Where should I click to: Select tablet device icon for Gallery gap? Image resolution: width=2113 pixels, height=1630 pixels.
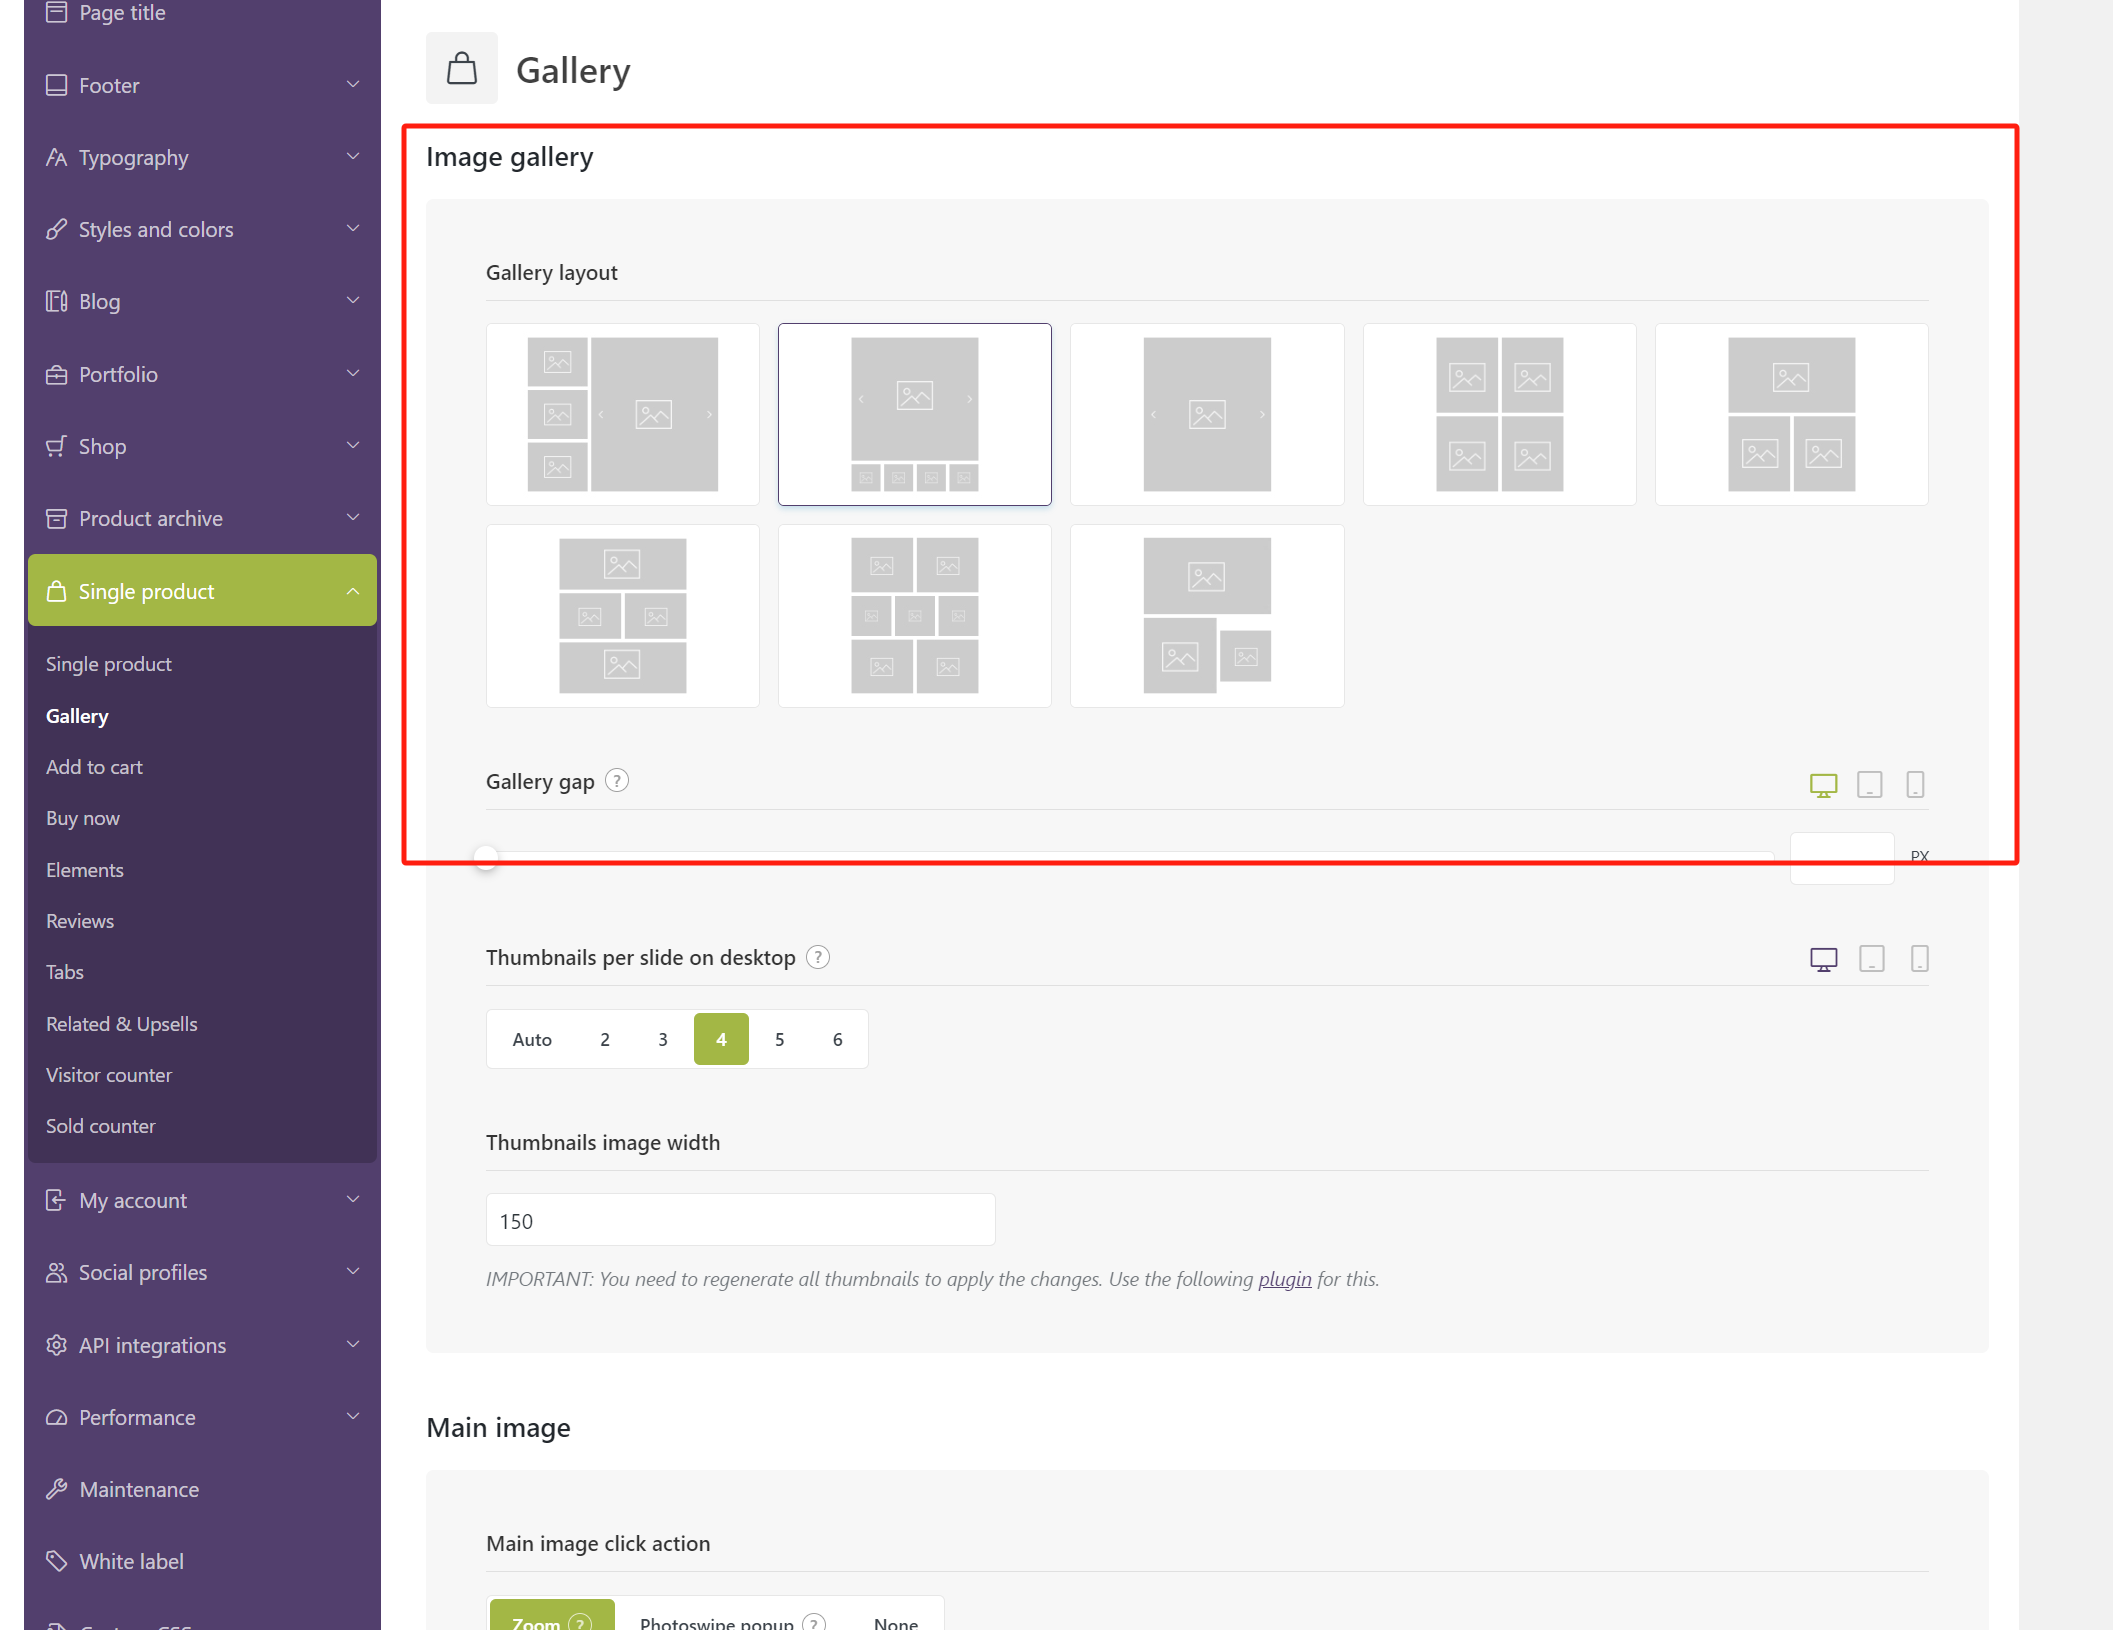click(x=1869, y=785)
